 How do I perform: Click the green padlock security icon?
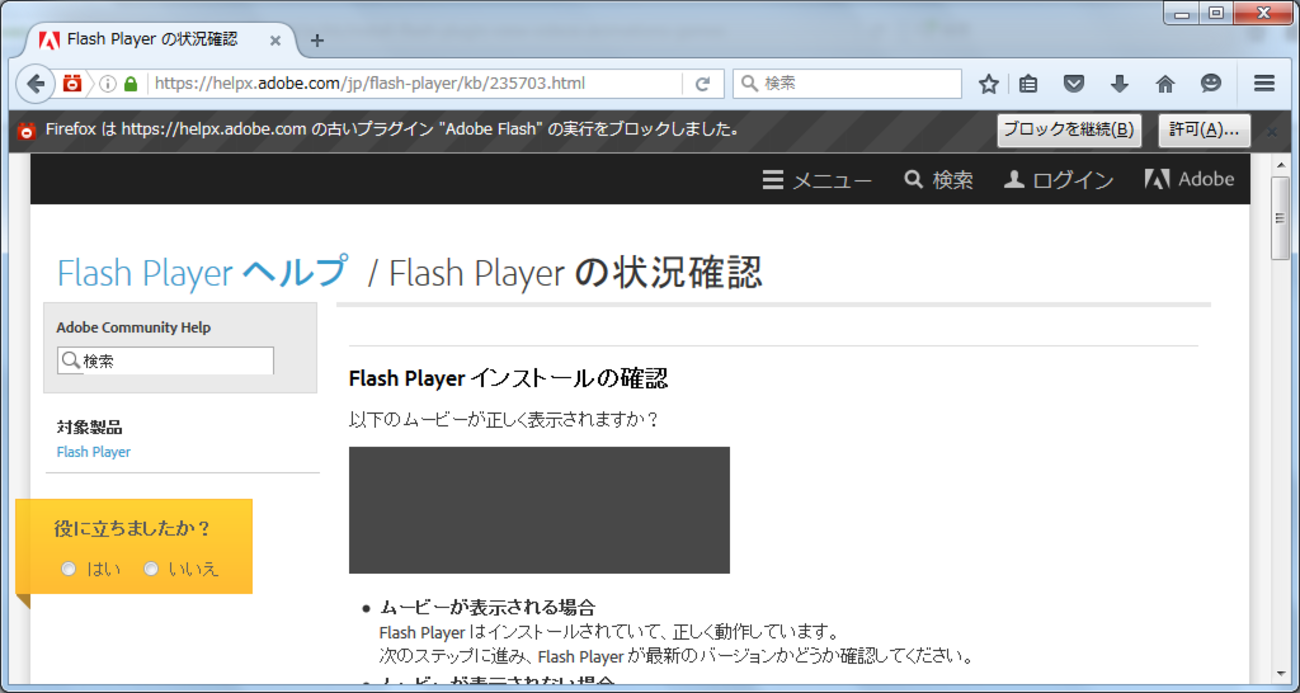(130, 84)
